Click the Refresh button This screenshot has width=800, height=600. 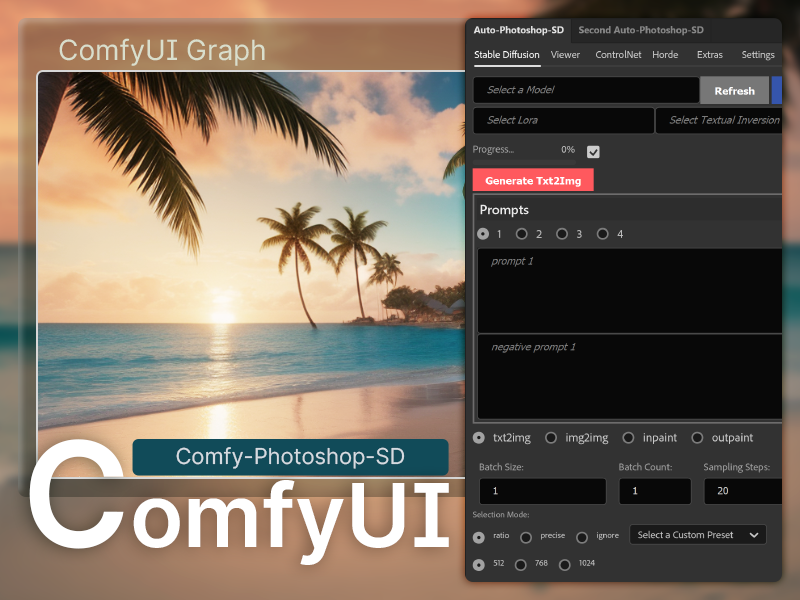pos(734,90)
